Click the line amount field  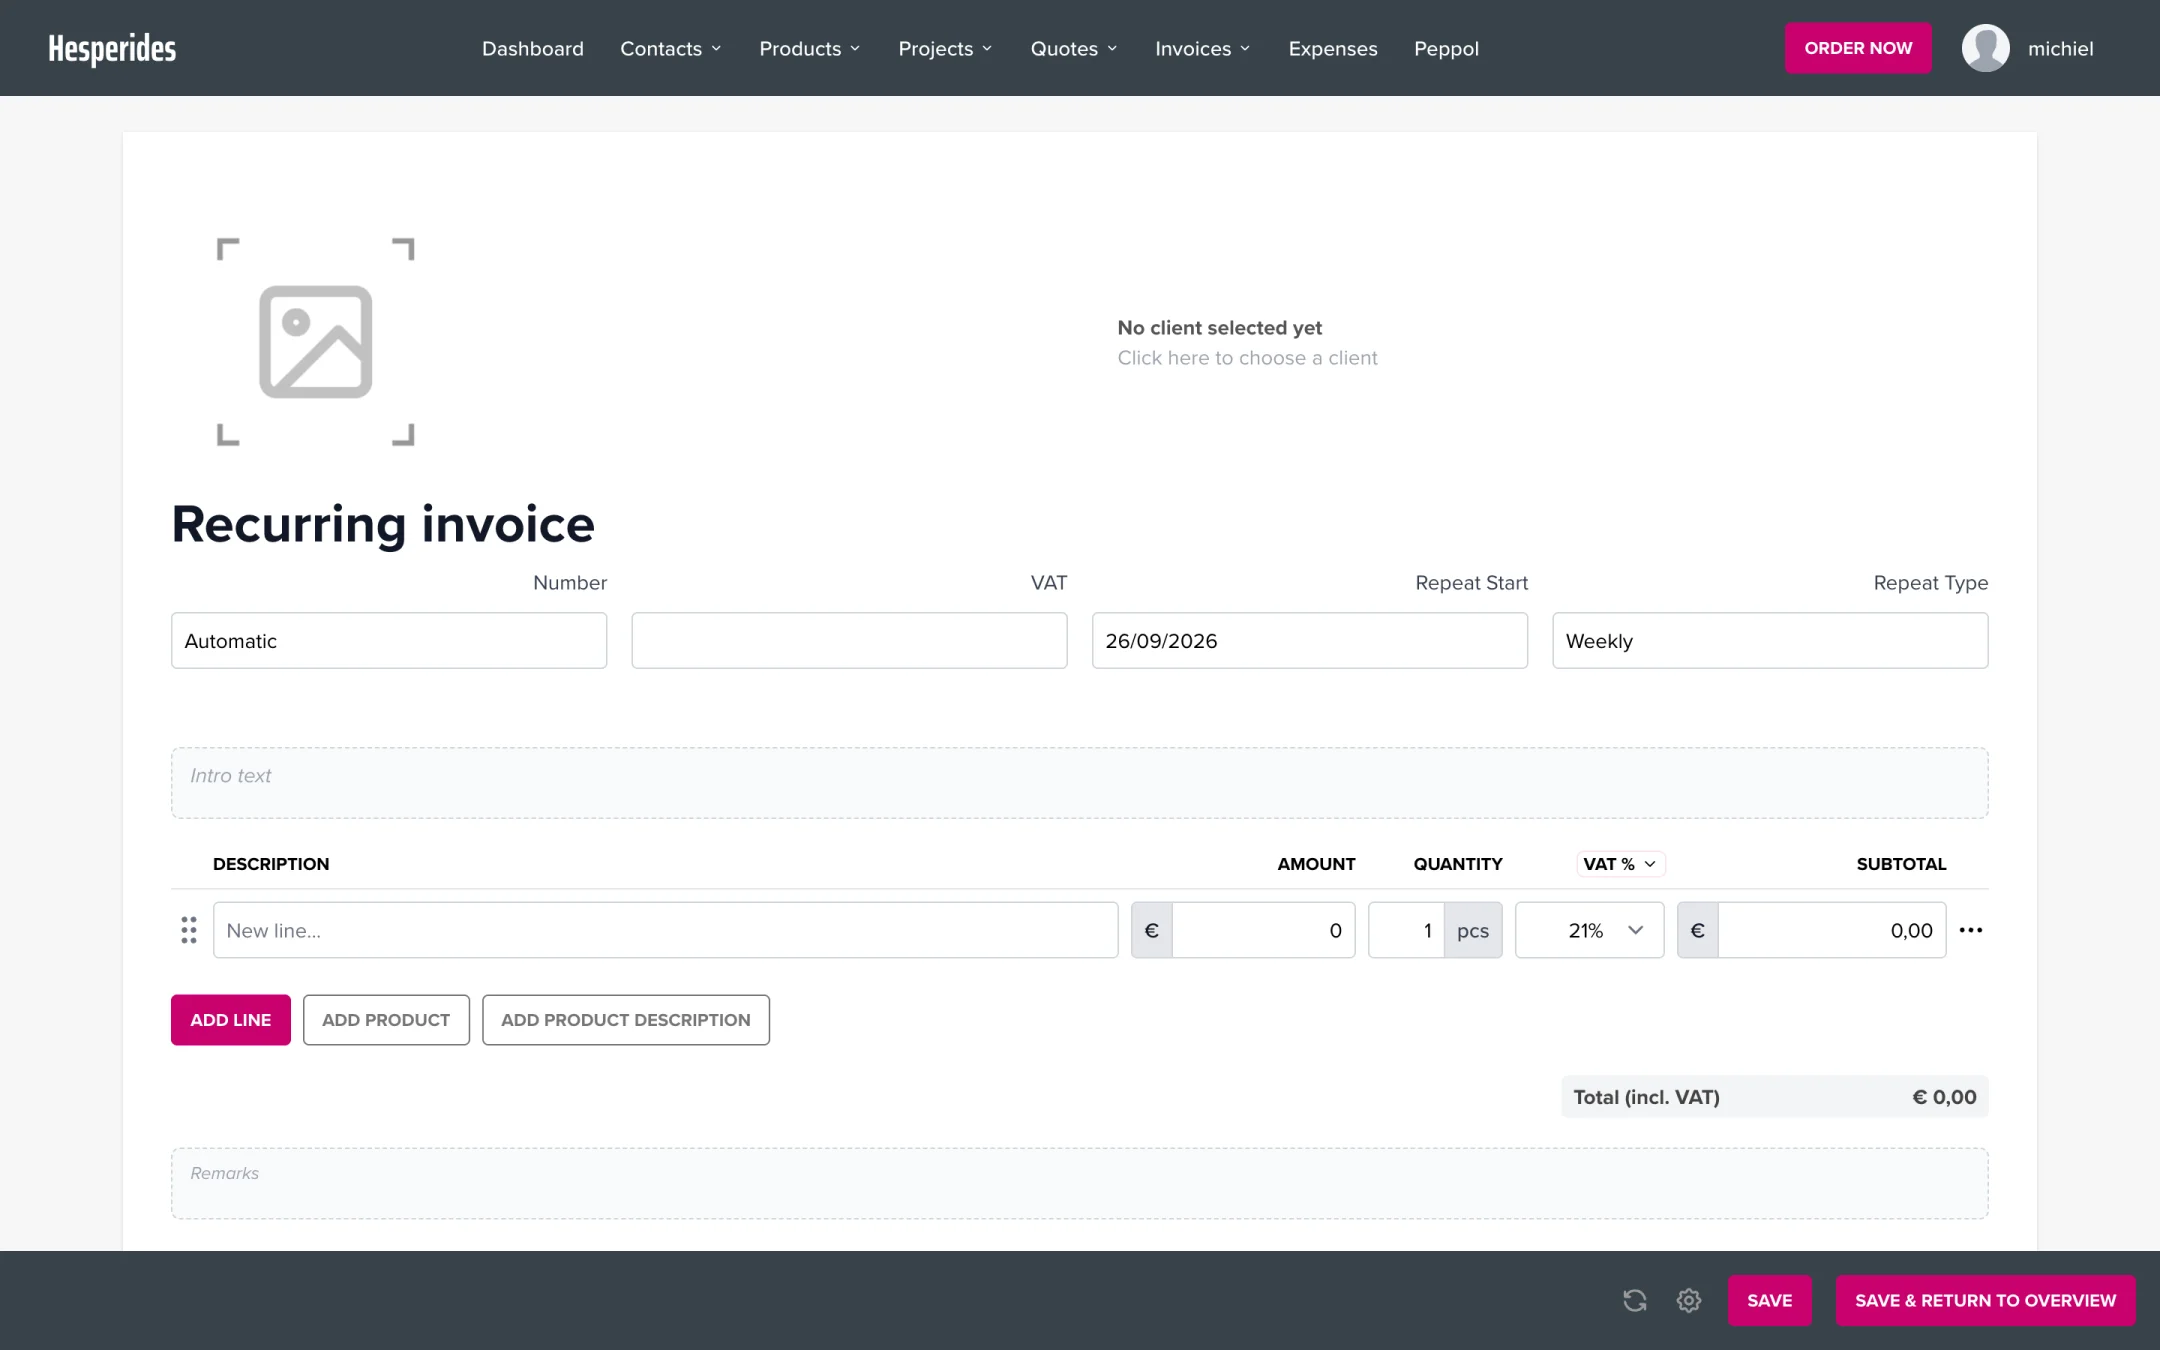[x=1264, y=930]
